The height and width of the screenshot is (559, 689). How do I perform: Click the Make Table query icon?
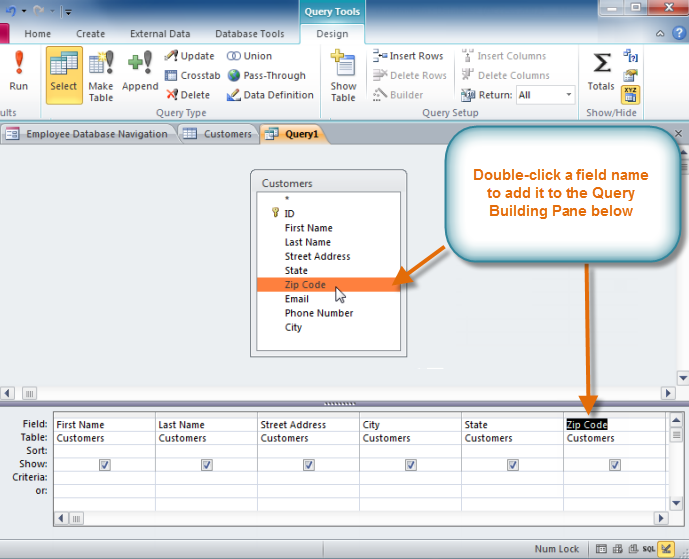(x=101, y=76)
